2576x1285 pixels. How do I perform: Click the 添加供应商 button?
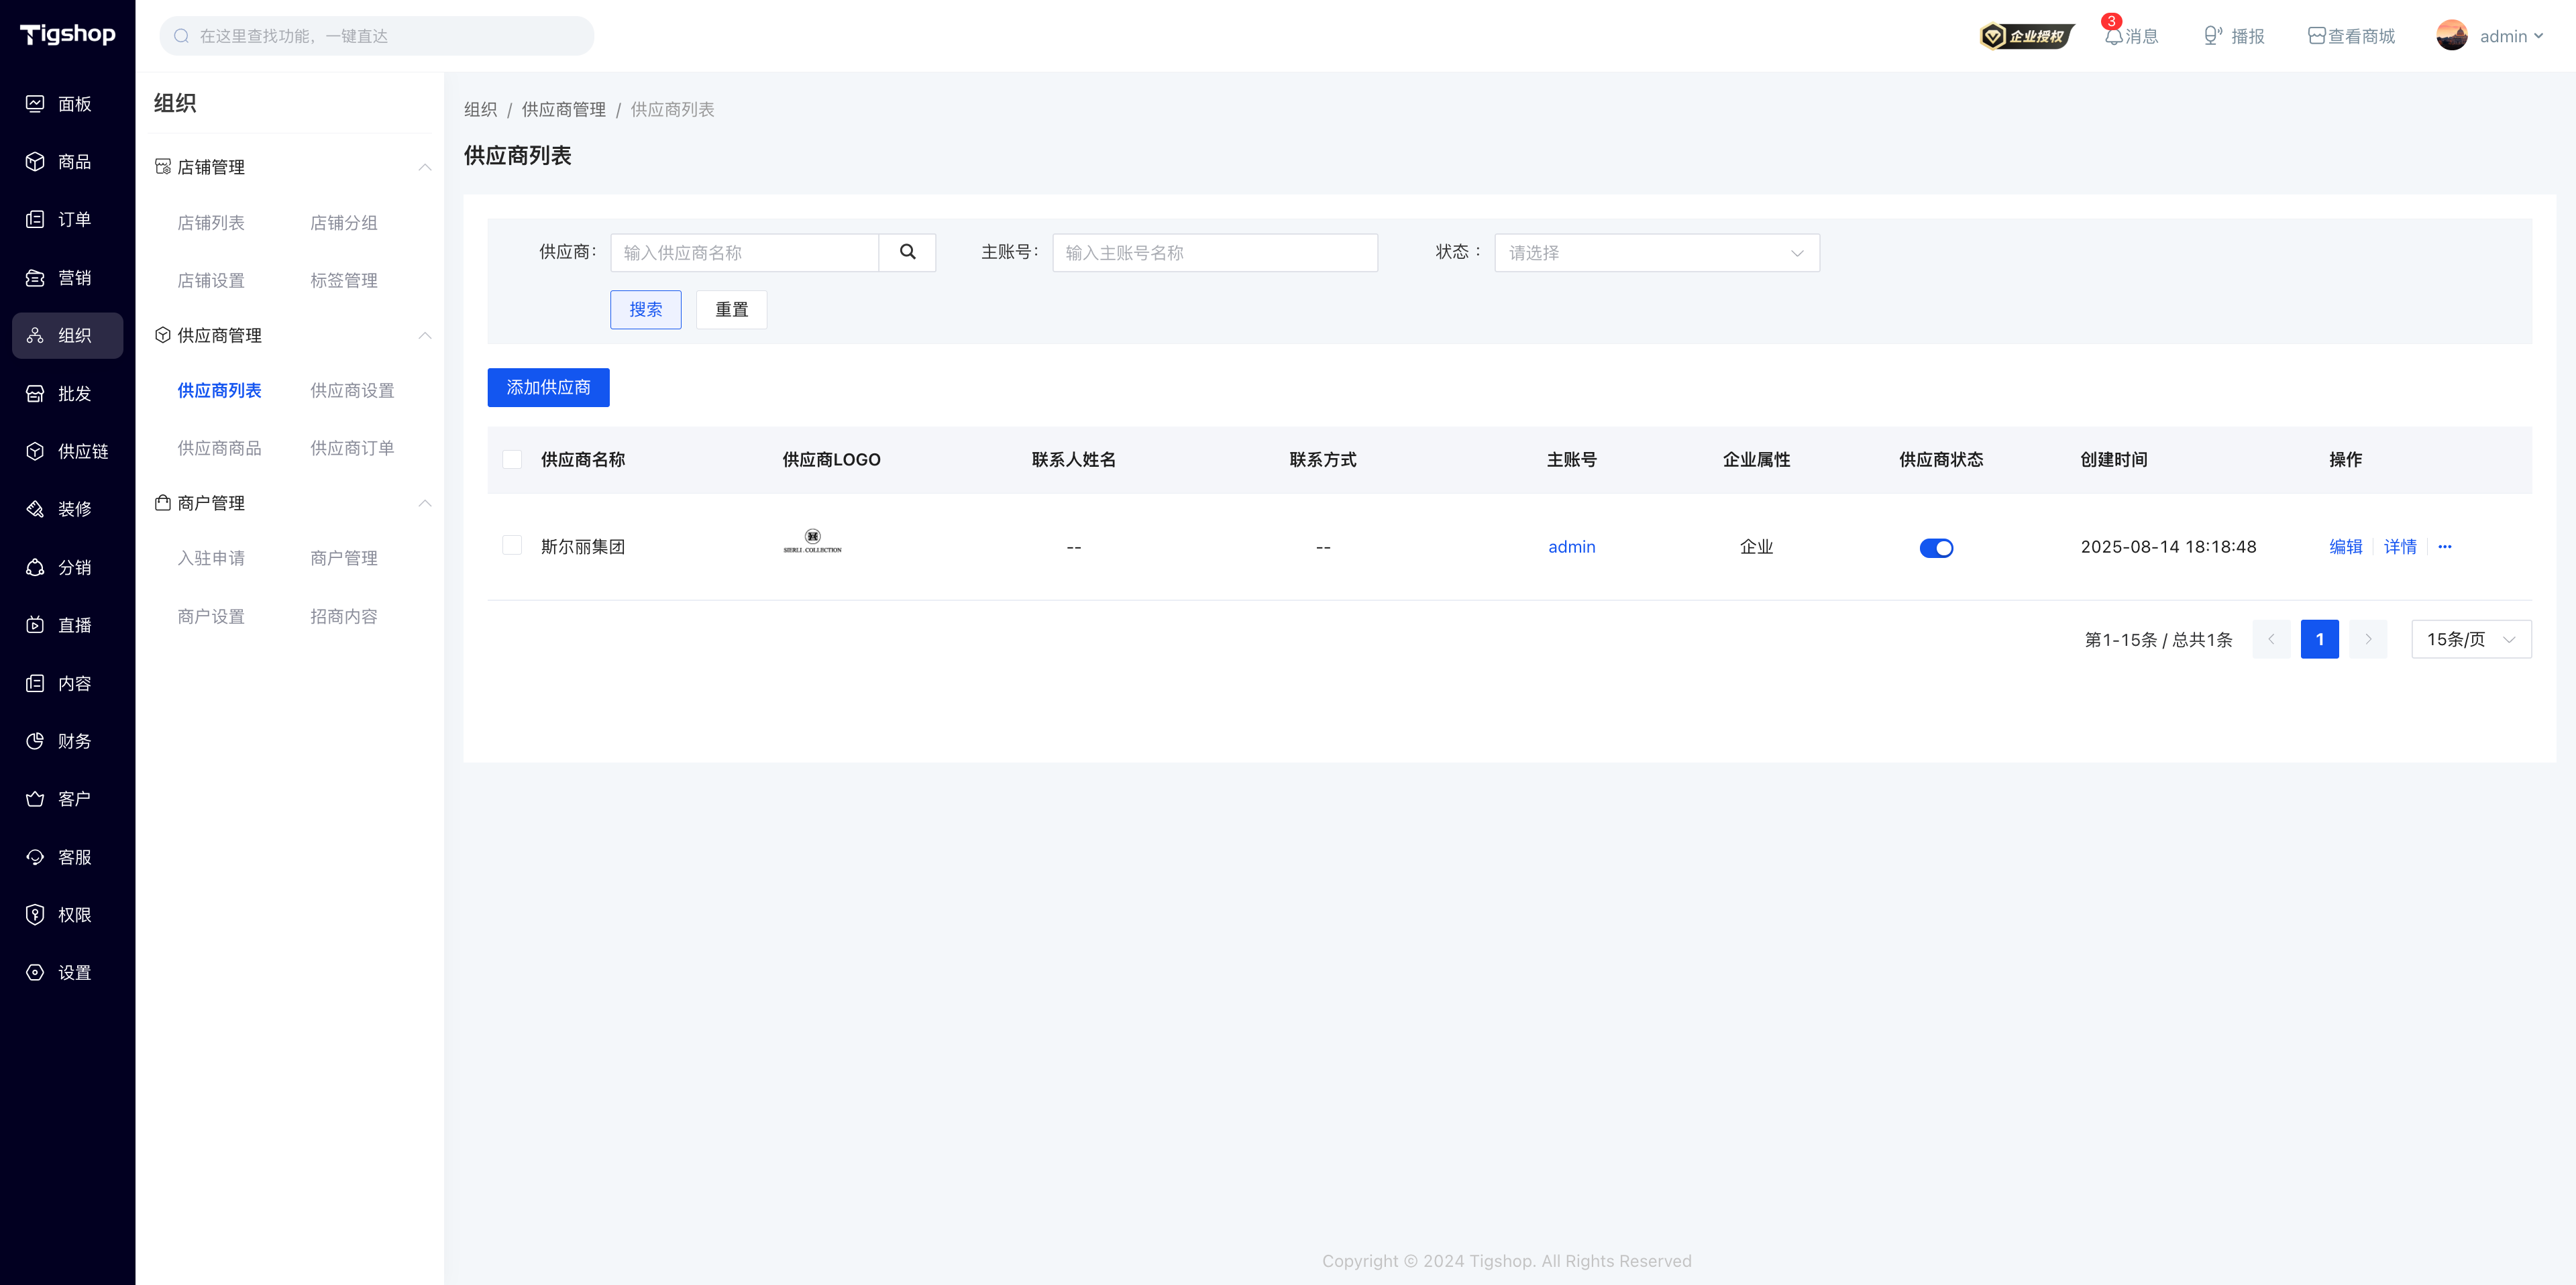[x=548, y=388]
